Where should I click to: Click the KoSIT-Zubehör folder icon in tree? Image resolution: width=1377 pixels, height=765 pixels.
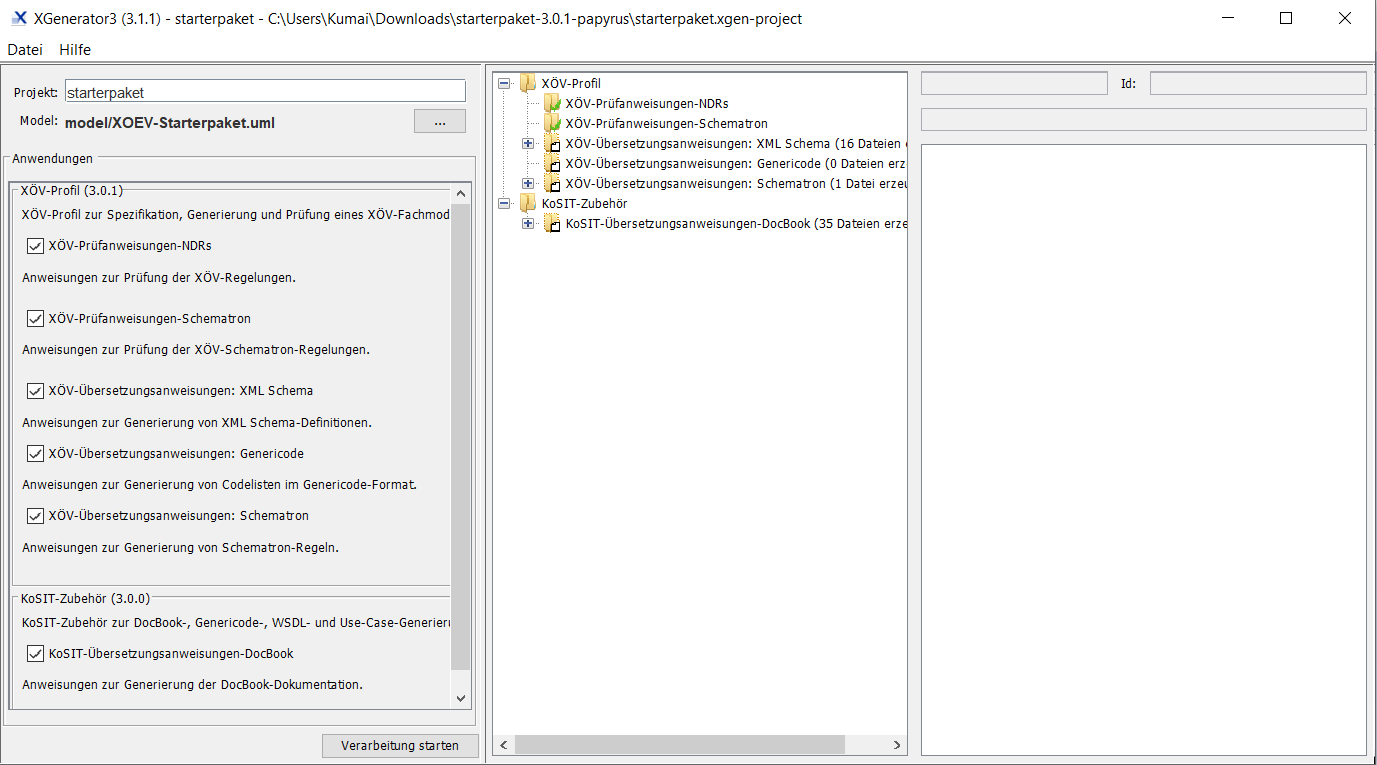coord(528,204)
